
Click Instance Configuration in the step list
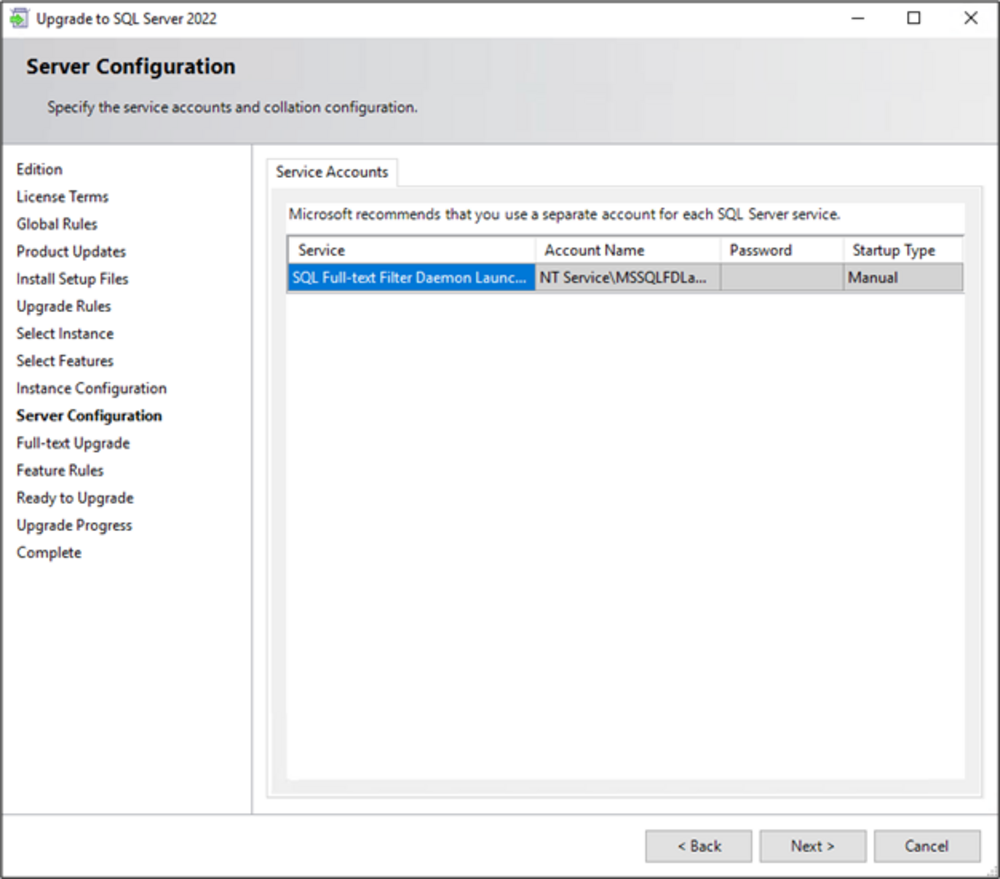[91, 388]
